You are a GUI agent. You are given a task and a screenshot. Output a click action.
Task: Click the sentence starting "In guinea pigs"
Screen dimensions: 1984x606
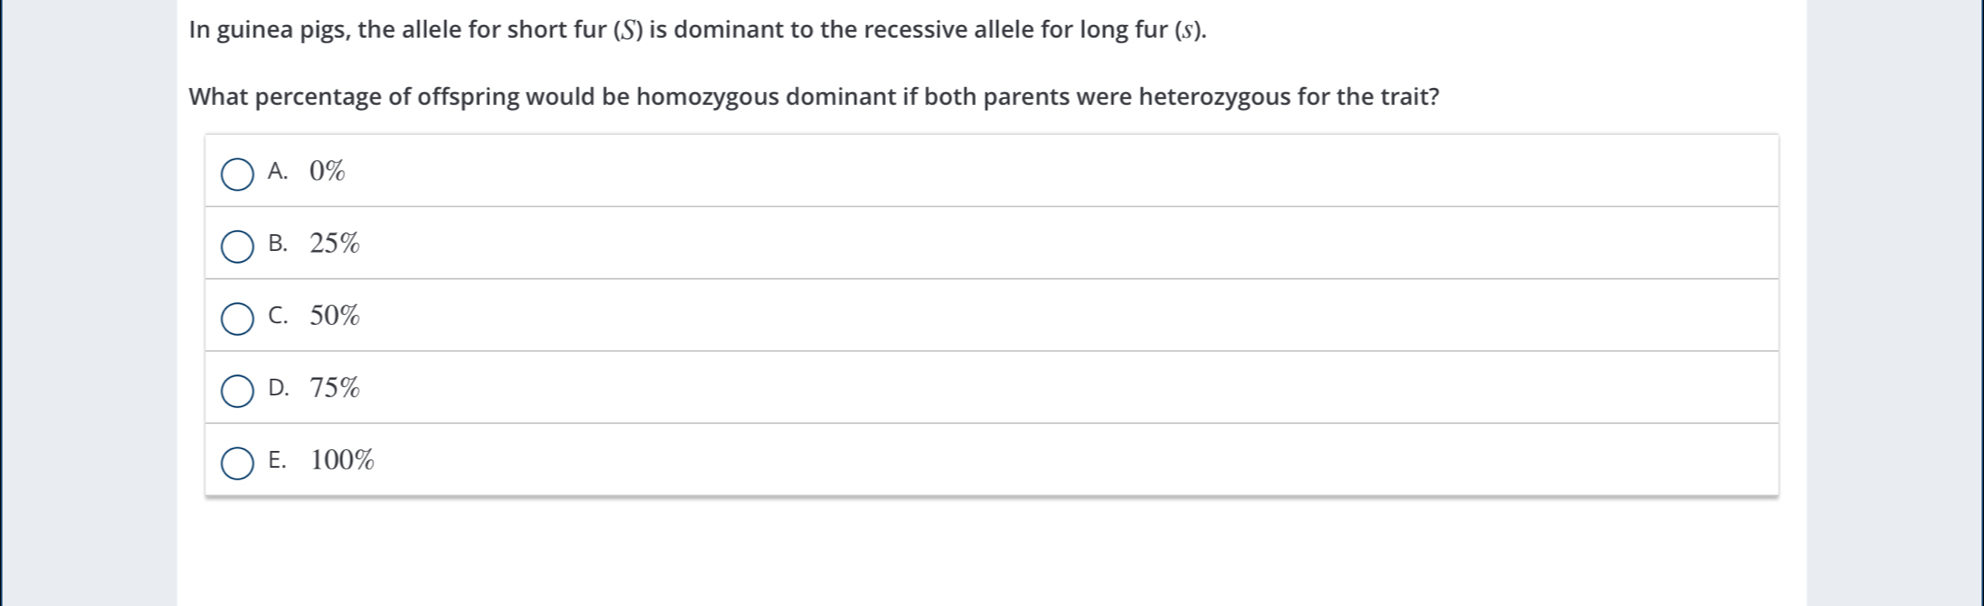pyautogui.click(x=697, y=30)
